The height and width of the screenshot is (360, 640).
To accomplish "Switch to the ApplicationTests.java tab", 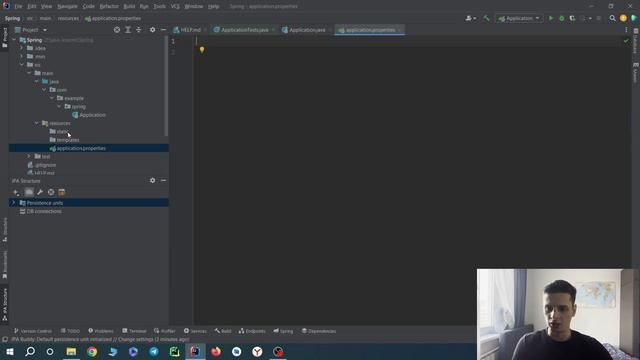I will click(x=244, y=30).
